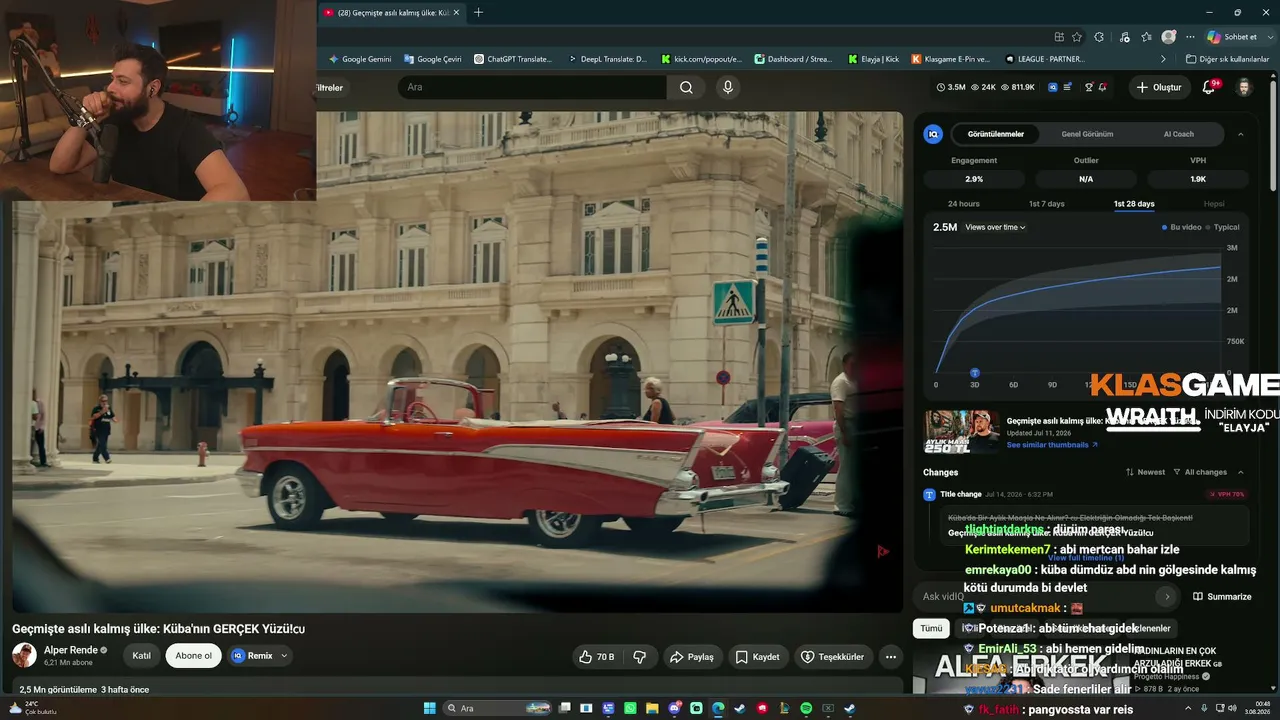Click the Summarize button
Viewport: 1280px width, 720px height.
1222,597
